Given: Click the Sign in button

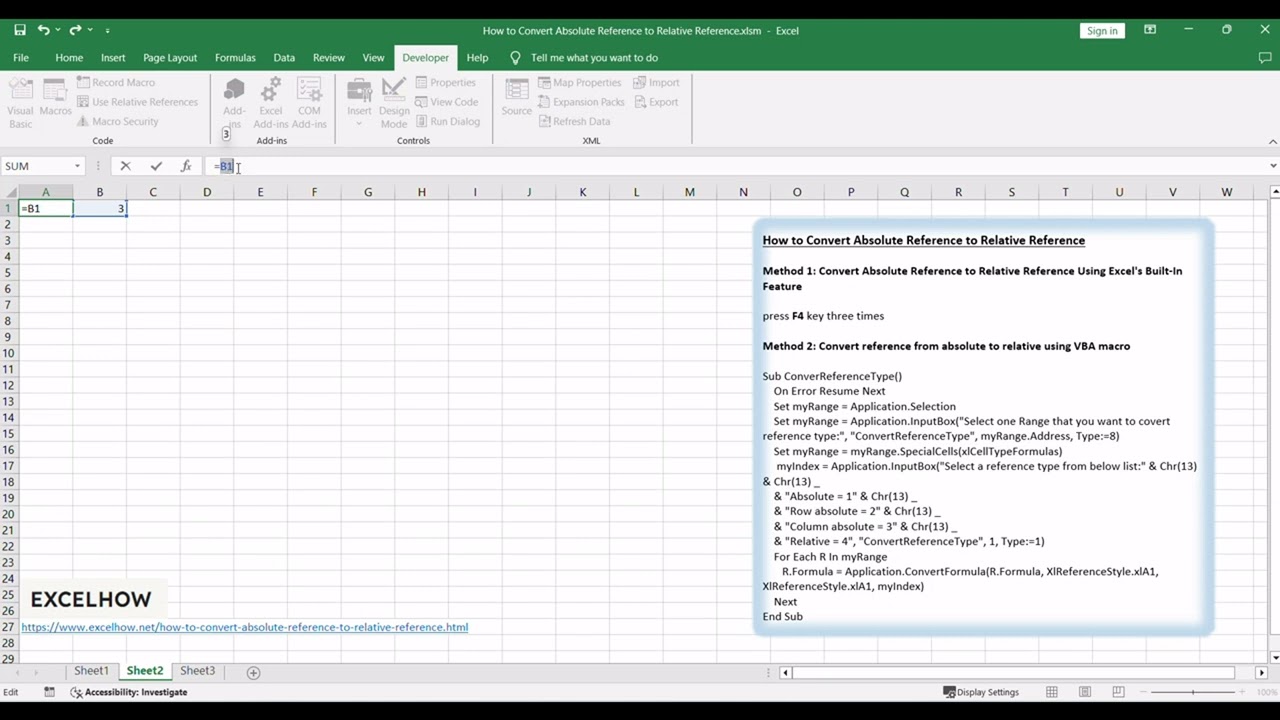Looking at the screenshot, I should click(1102, 30).
